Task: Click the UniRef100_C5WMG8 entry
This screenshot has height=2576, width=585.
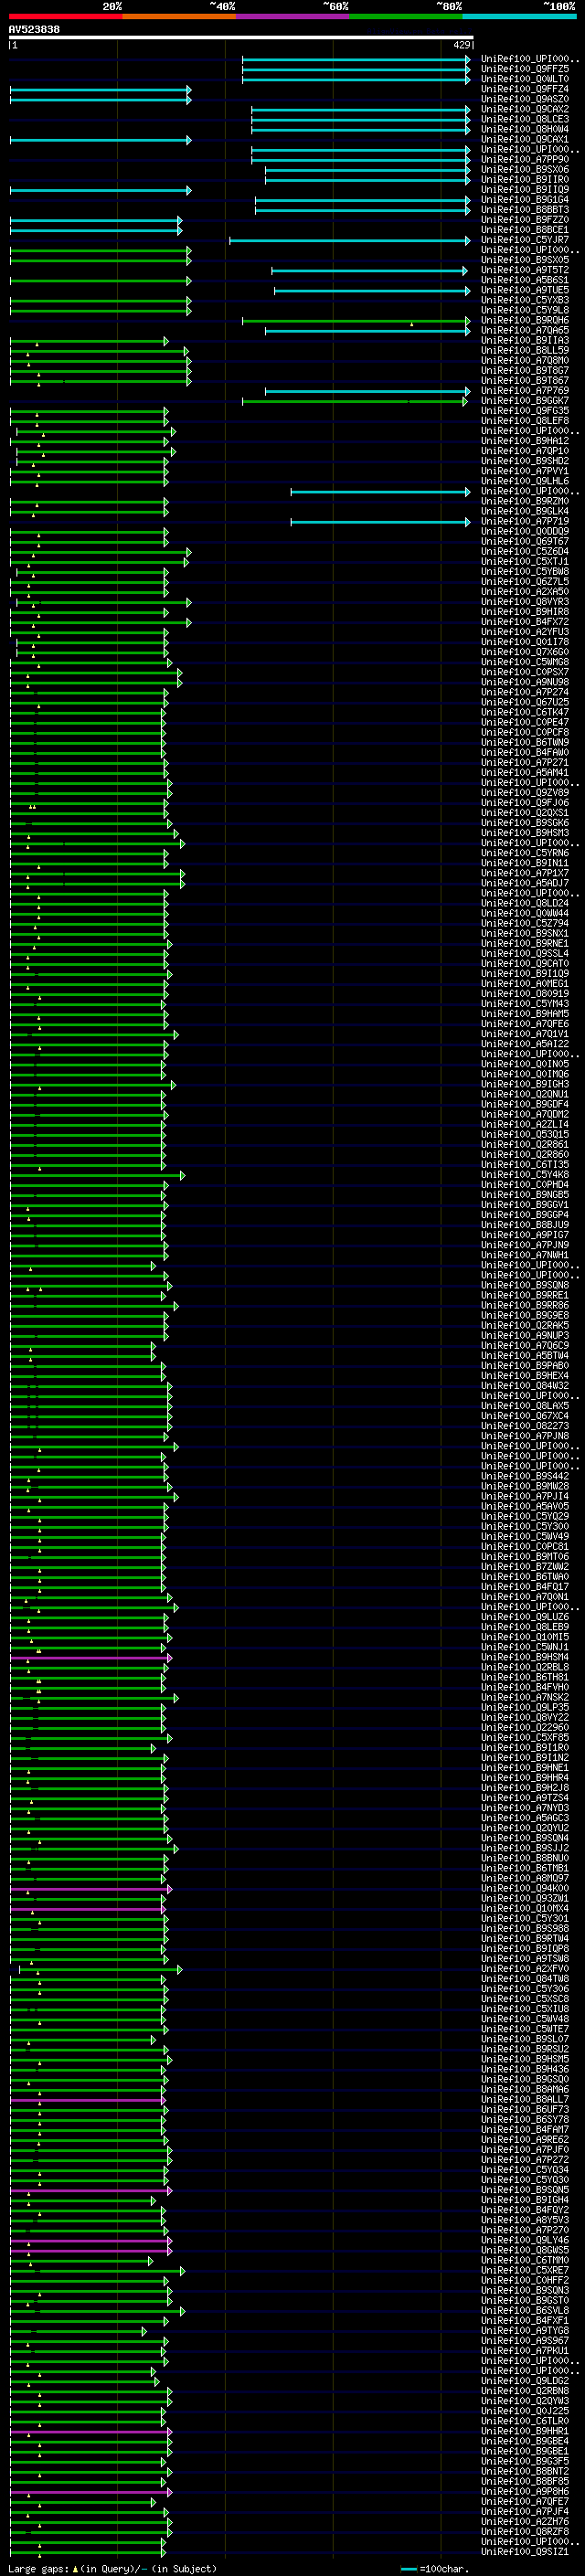Action: [525, 662]
